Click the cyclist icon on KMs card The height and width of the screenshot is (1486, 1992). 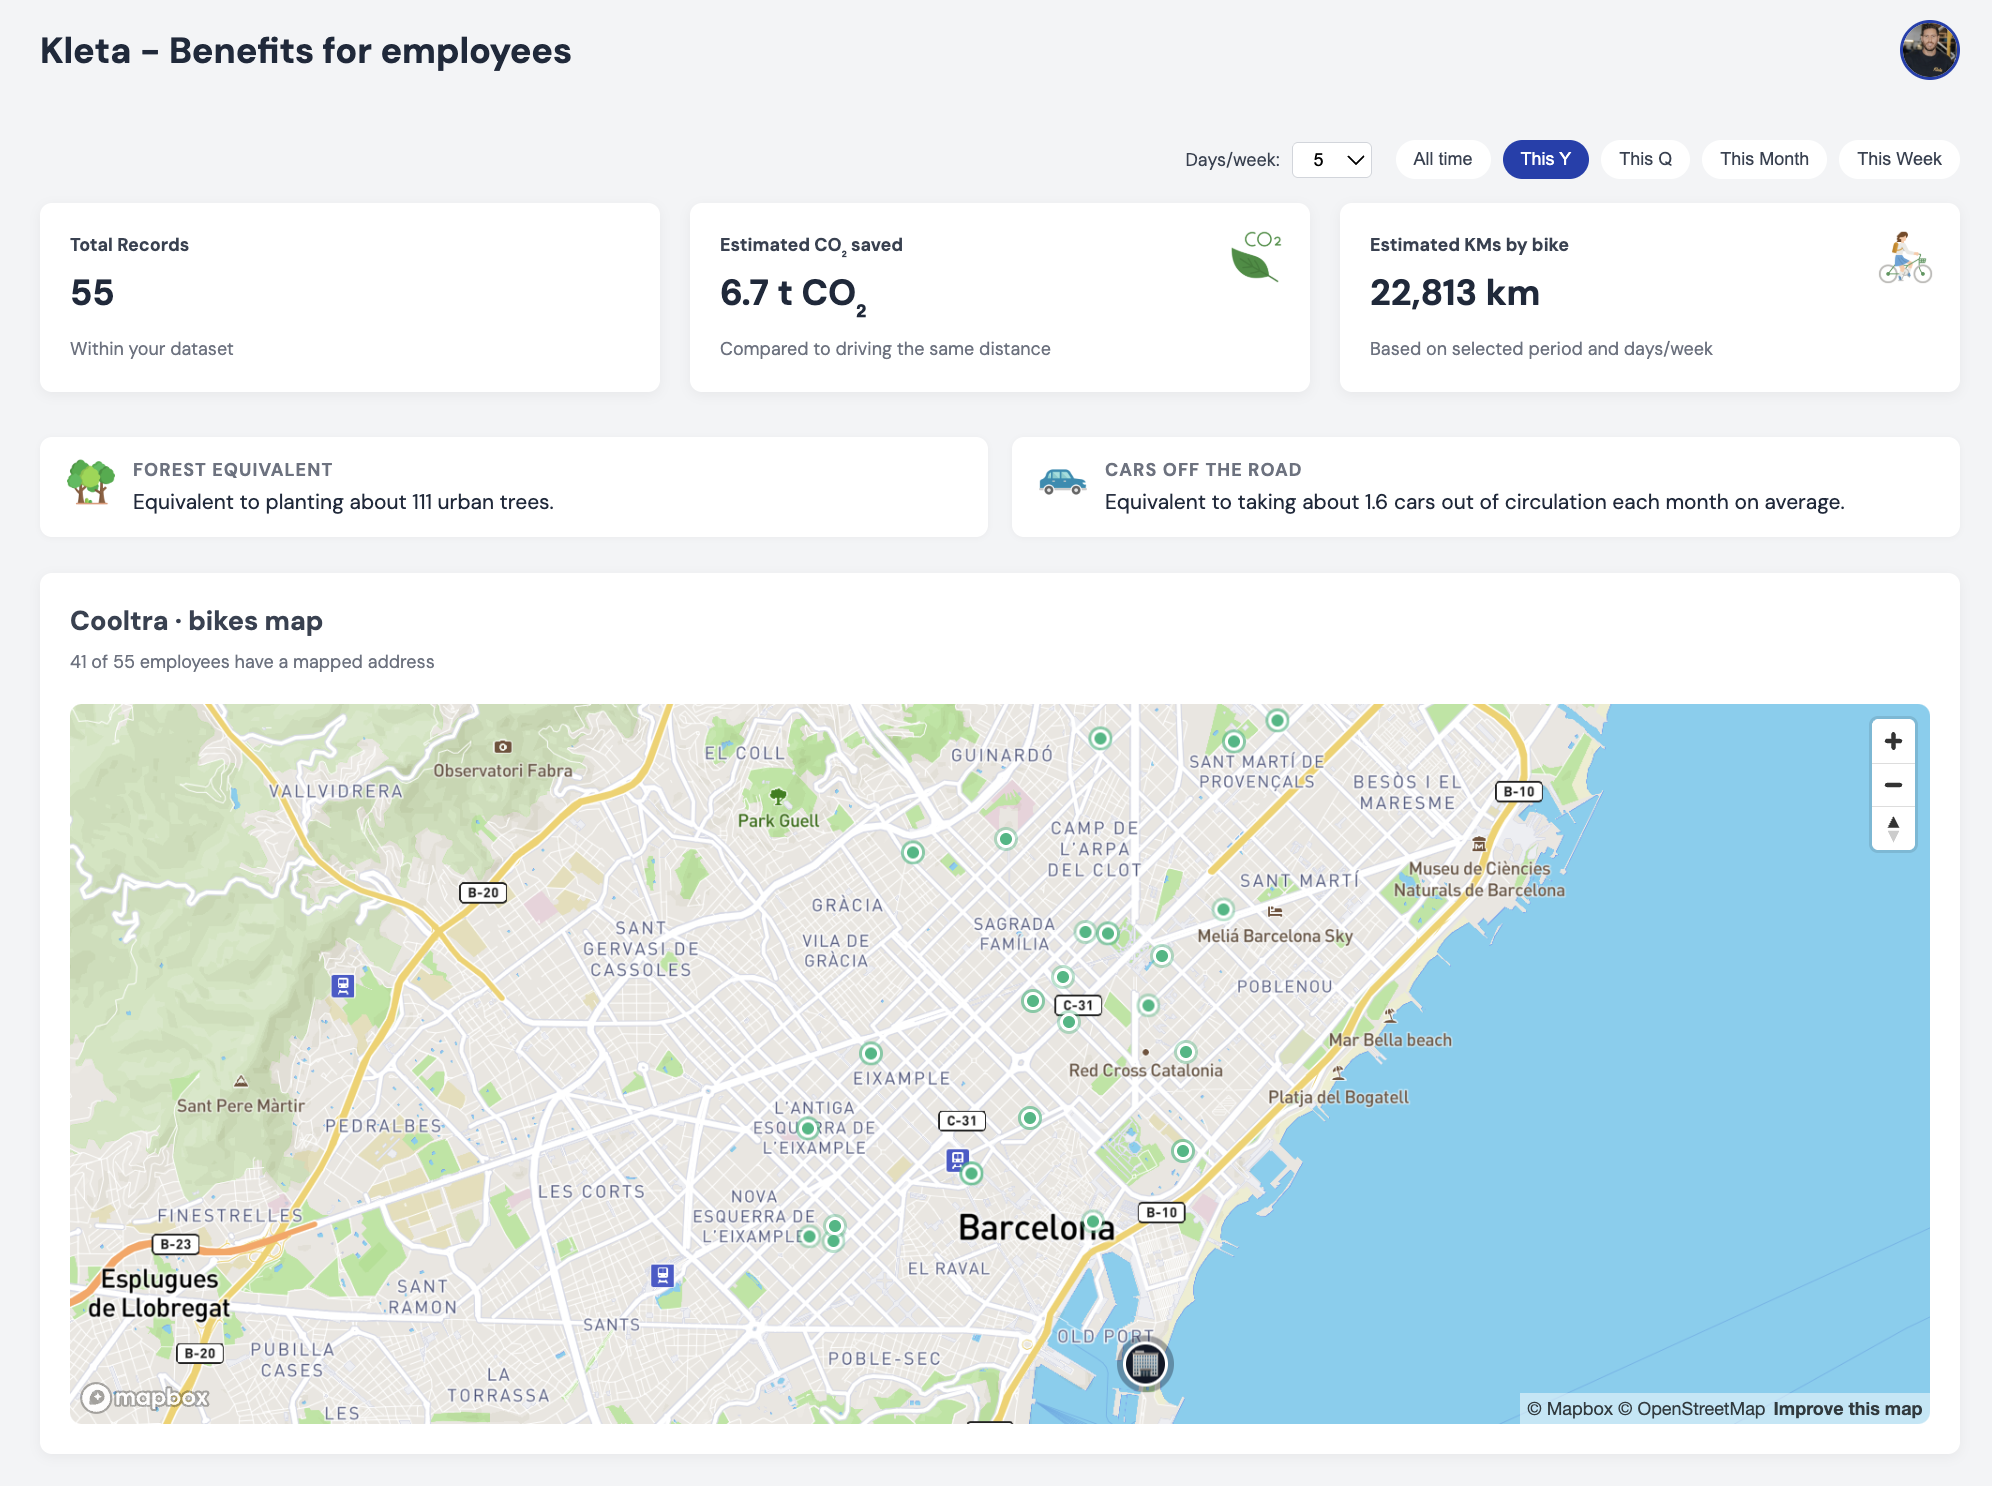(1905, 258)
